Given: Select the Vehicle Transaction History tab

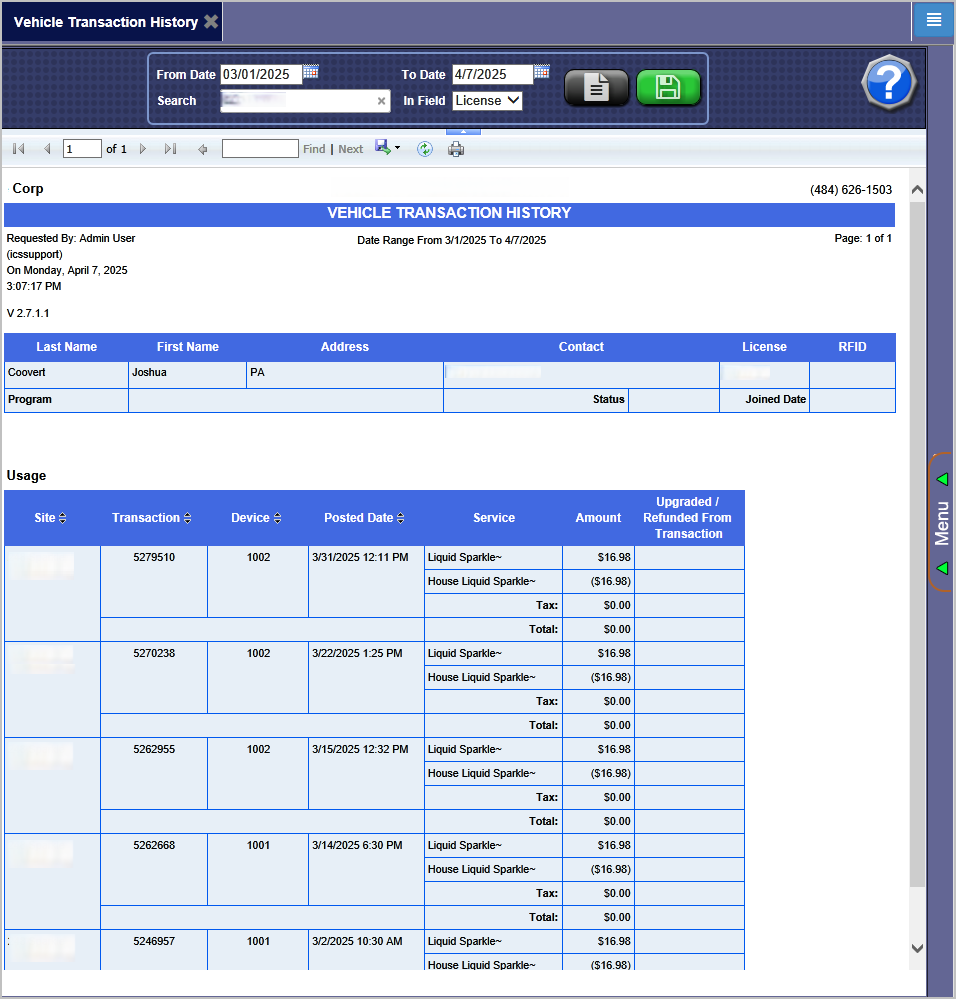Looking at the screenshot, I should 105,22.
